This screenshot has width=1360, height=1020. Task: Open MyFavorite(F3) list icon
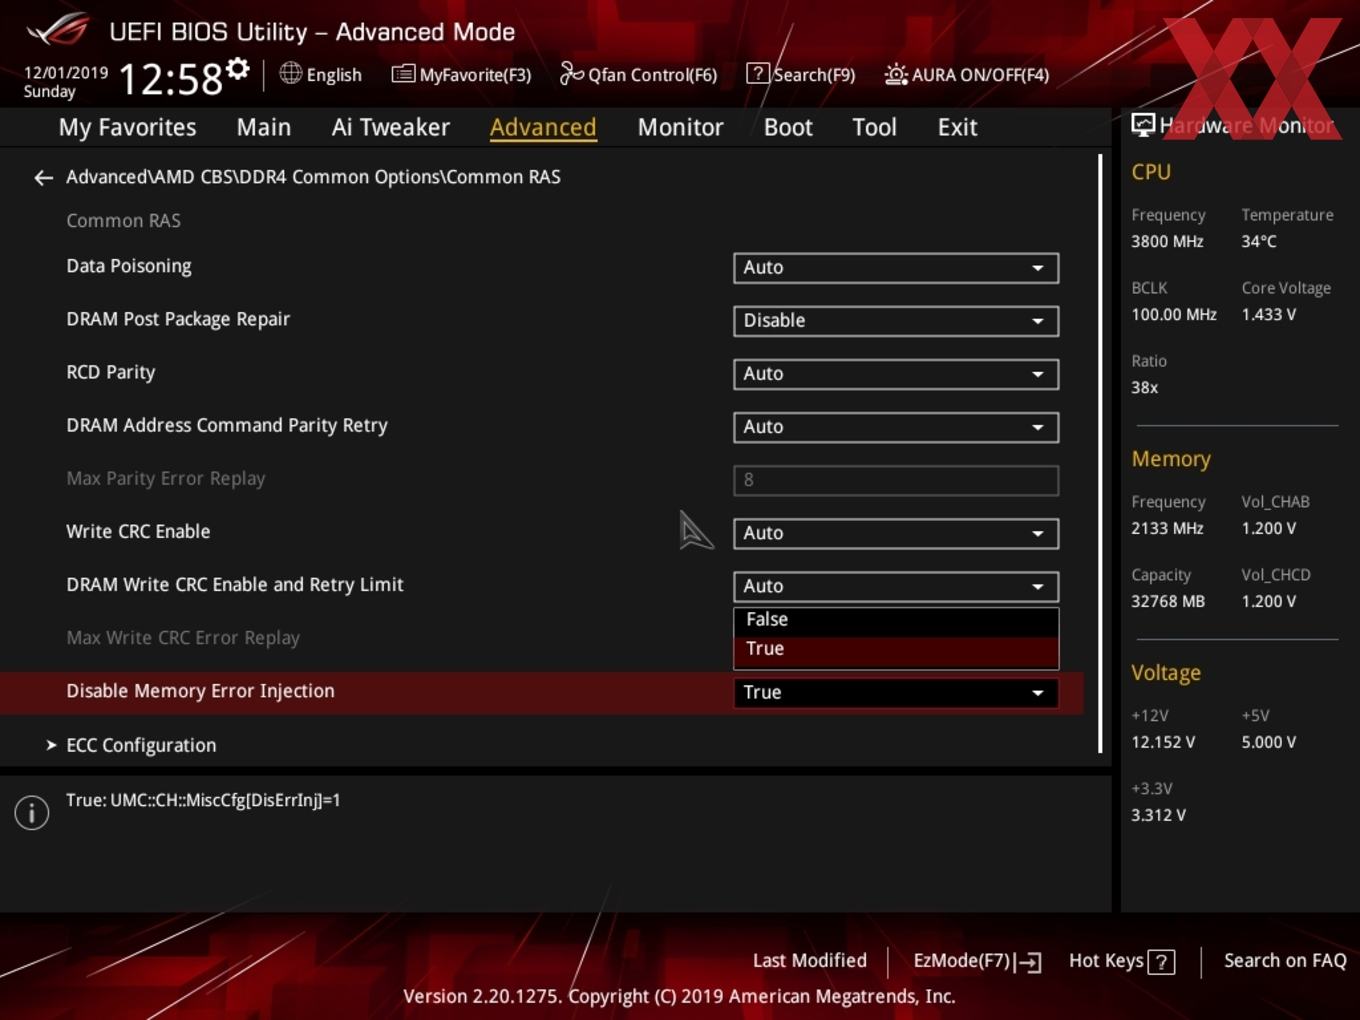pyautogui.click(x=403, y=74)
